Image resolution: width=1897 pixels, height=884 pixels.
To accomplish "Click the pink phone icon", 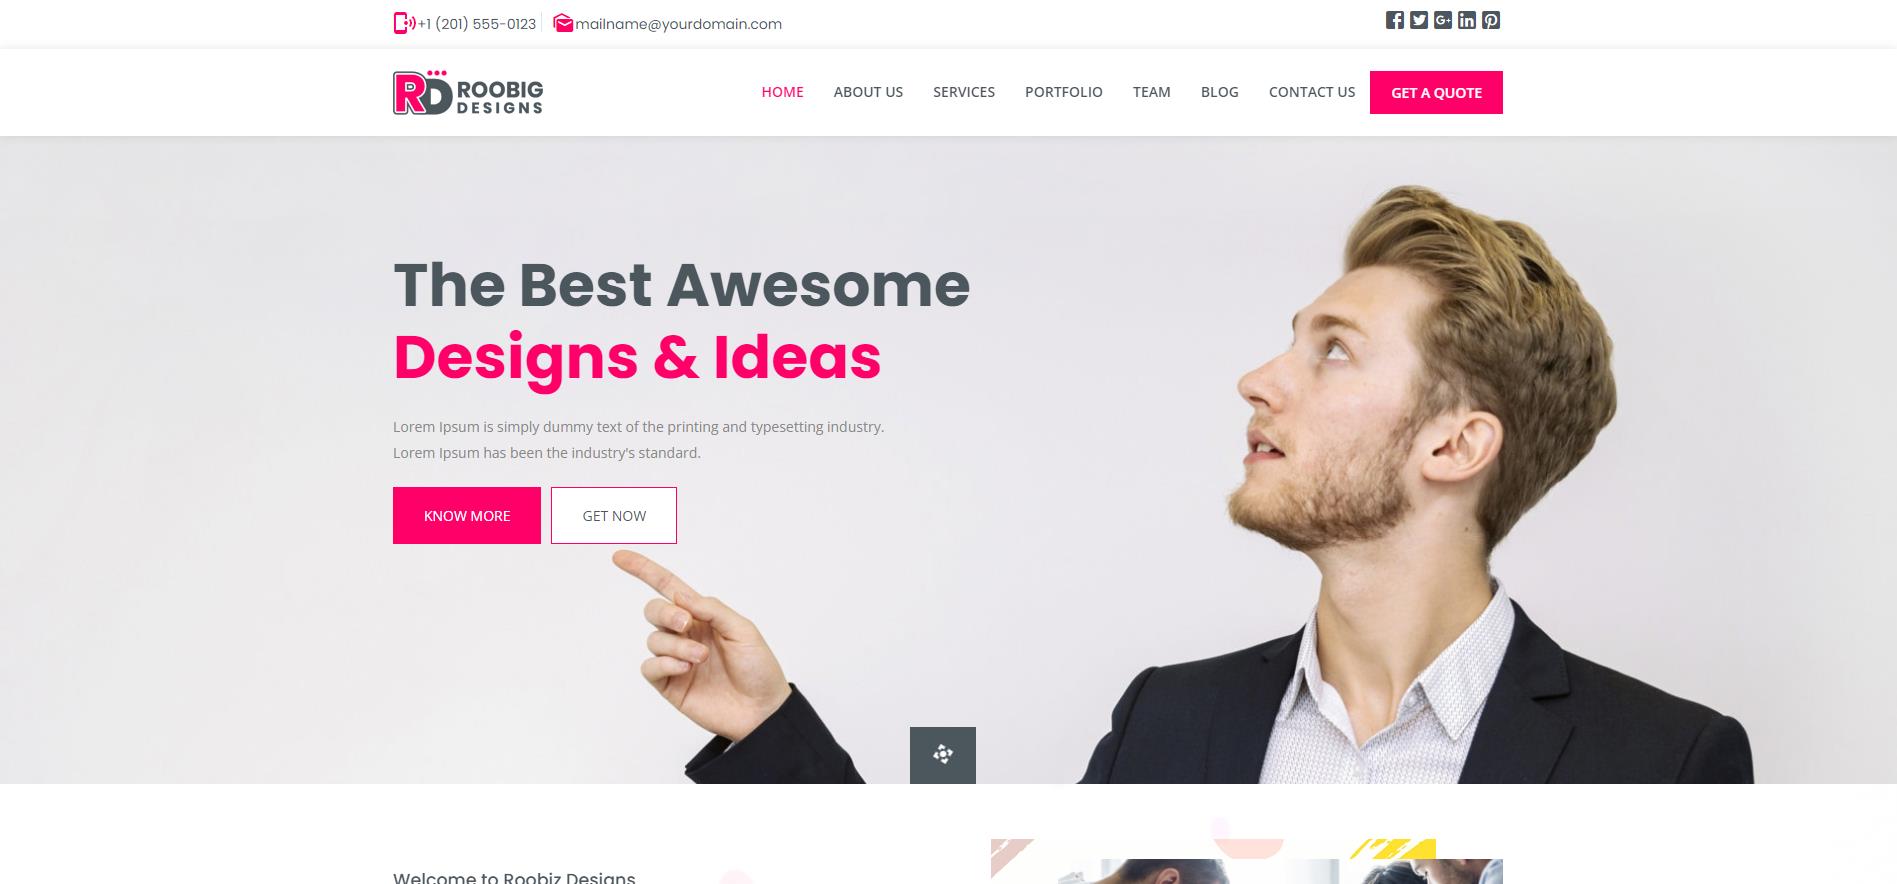I will pos(404,23).
